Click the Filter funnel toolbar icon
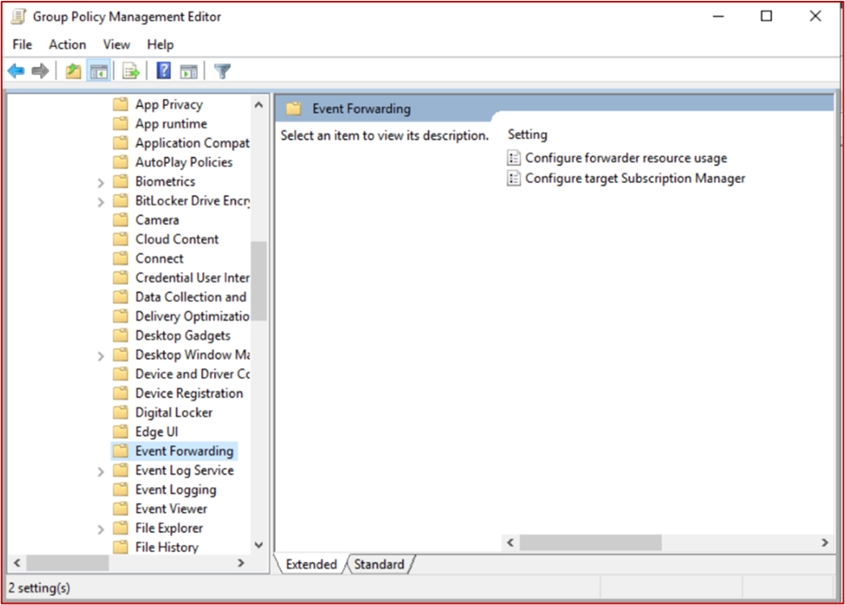The image size is (845, 605). 222,71
